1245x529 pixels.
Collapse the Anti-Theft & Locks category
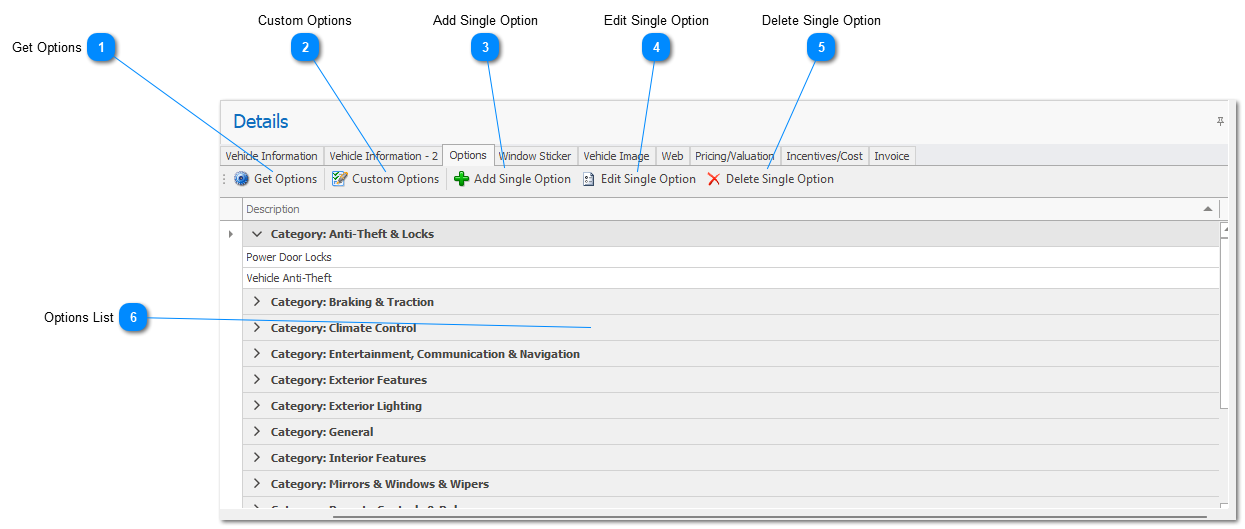[256, 234]
